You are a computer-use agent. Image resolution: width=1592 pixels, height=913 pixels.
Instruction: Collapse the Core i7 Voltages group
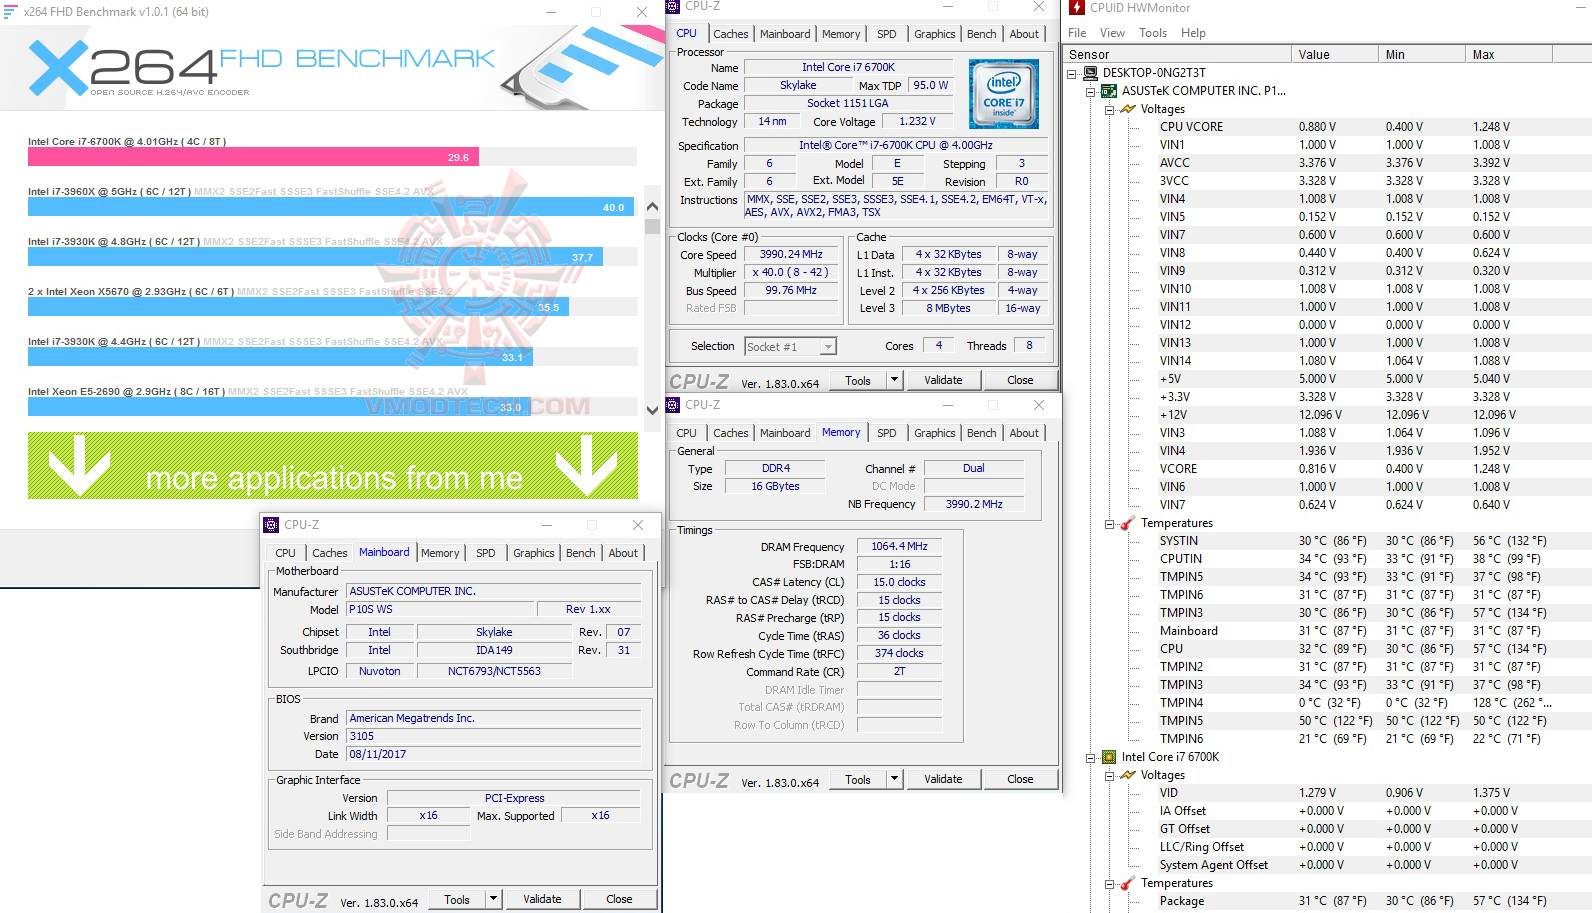[x=1109, y=775]
